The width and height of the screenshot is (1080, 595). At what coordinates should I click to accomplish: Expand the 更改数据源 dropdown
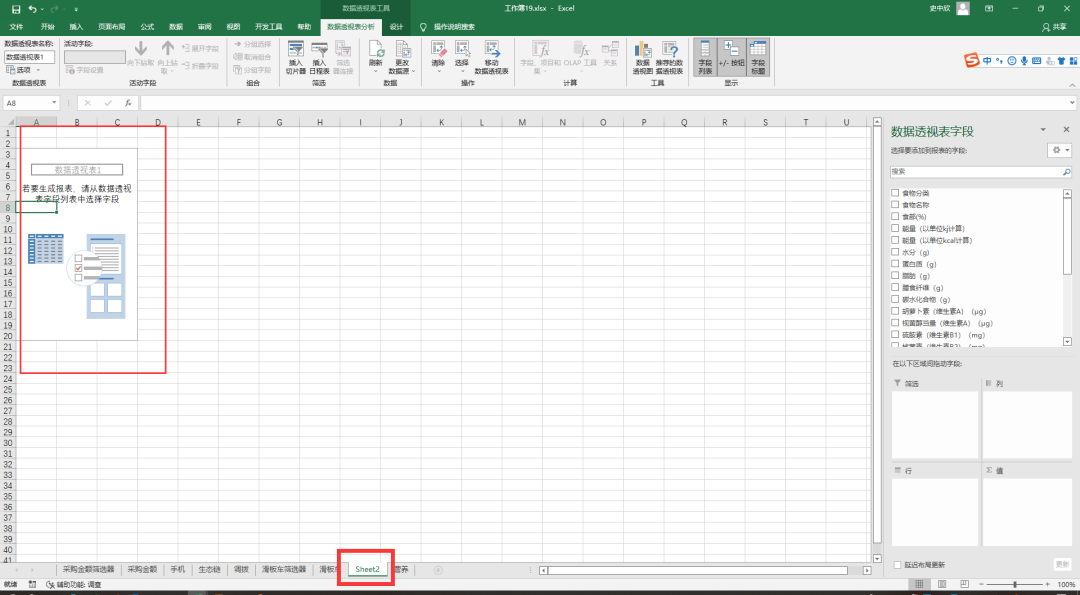(x=401, y=70)
